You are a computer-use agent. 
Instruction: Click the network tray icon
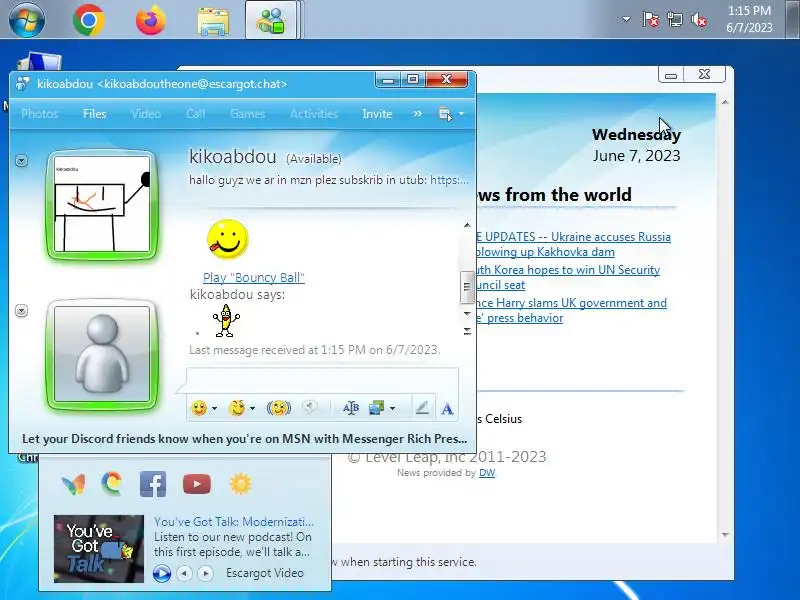(x=674, y=20)
